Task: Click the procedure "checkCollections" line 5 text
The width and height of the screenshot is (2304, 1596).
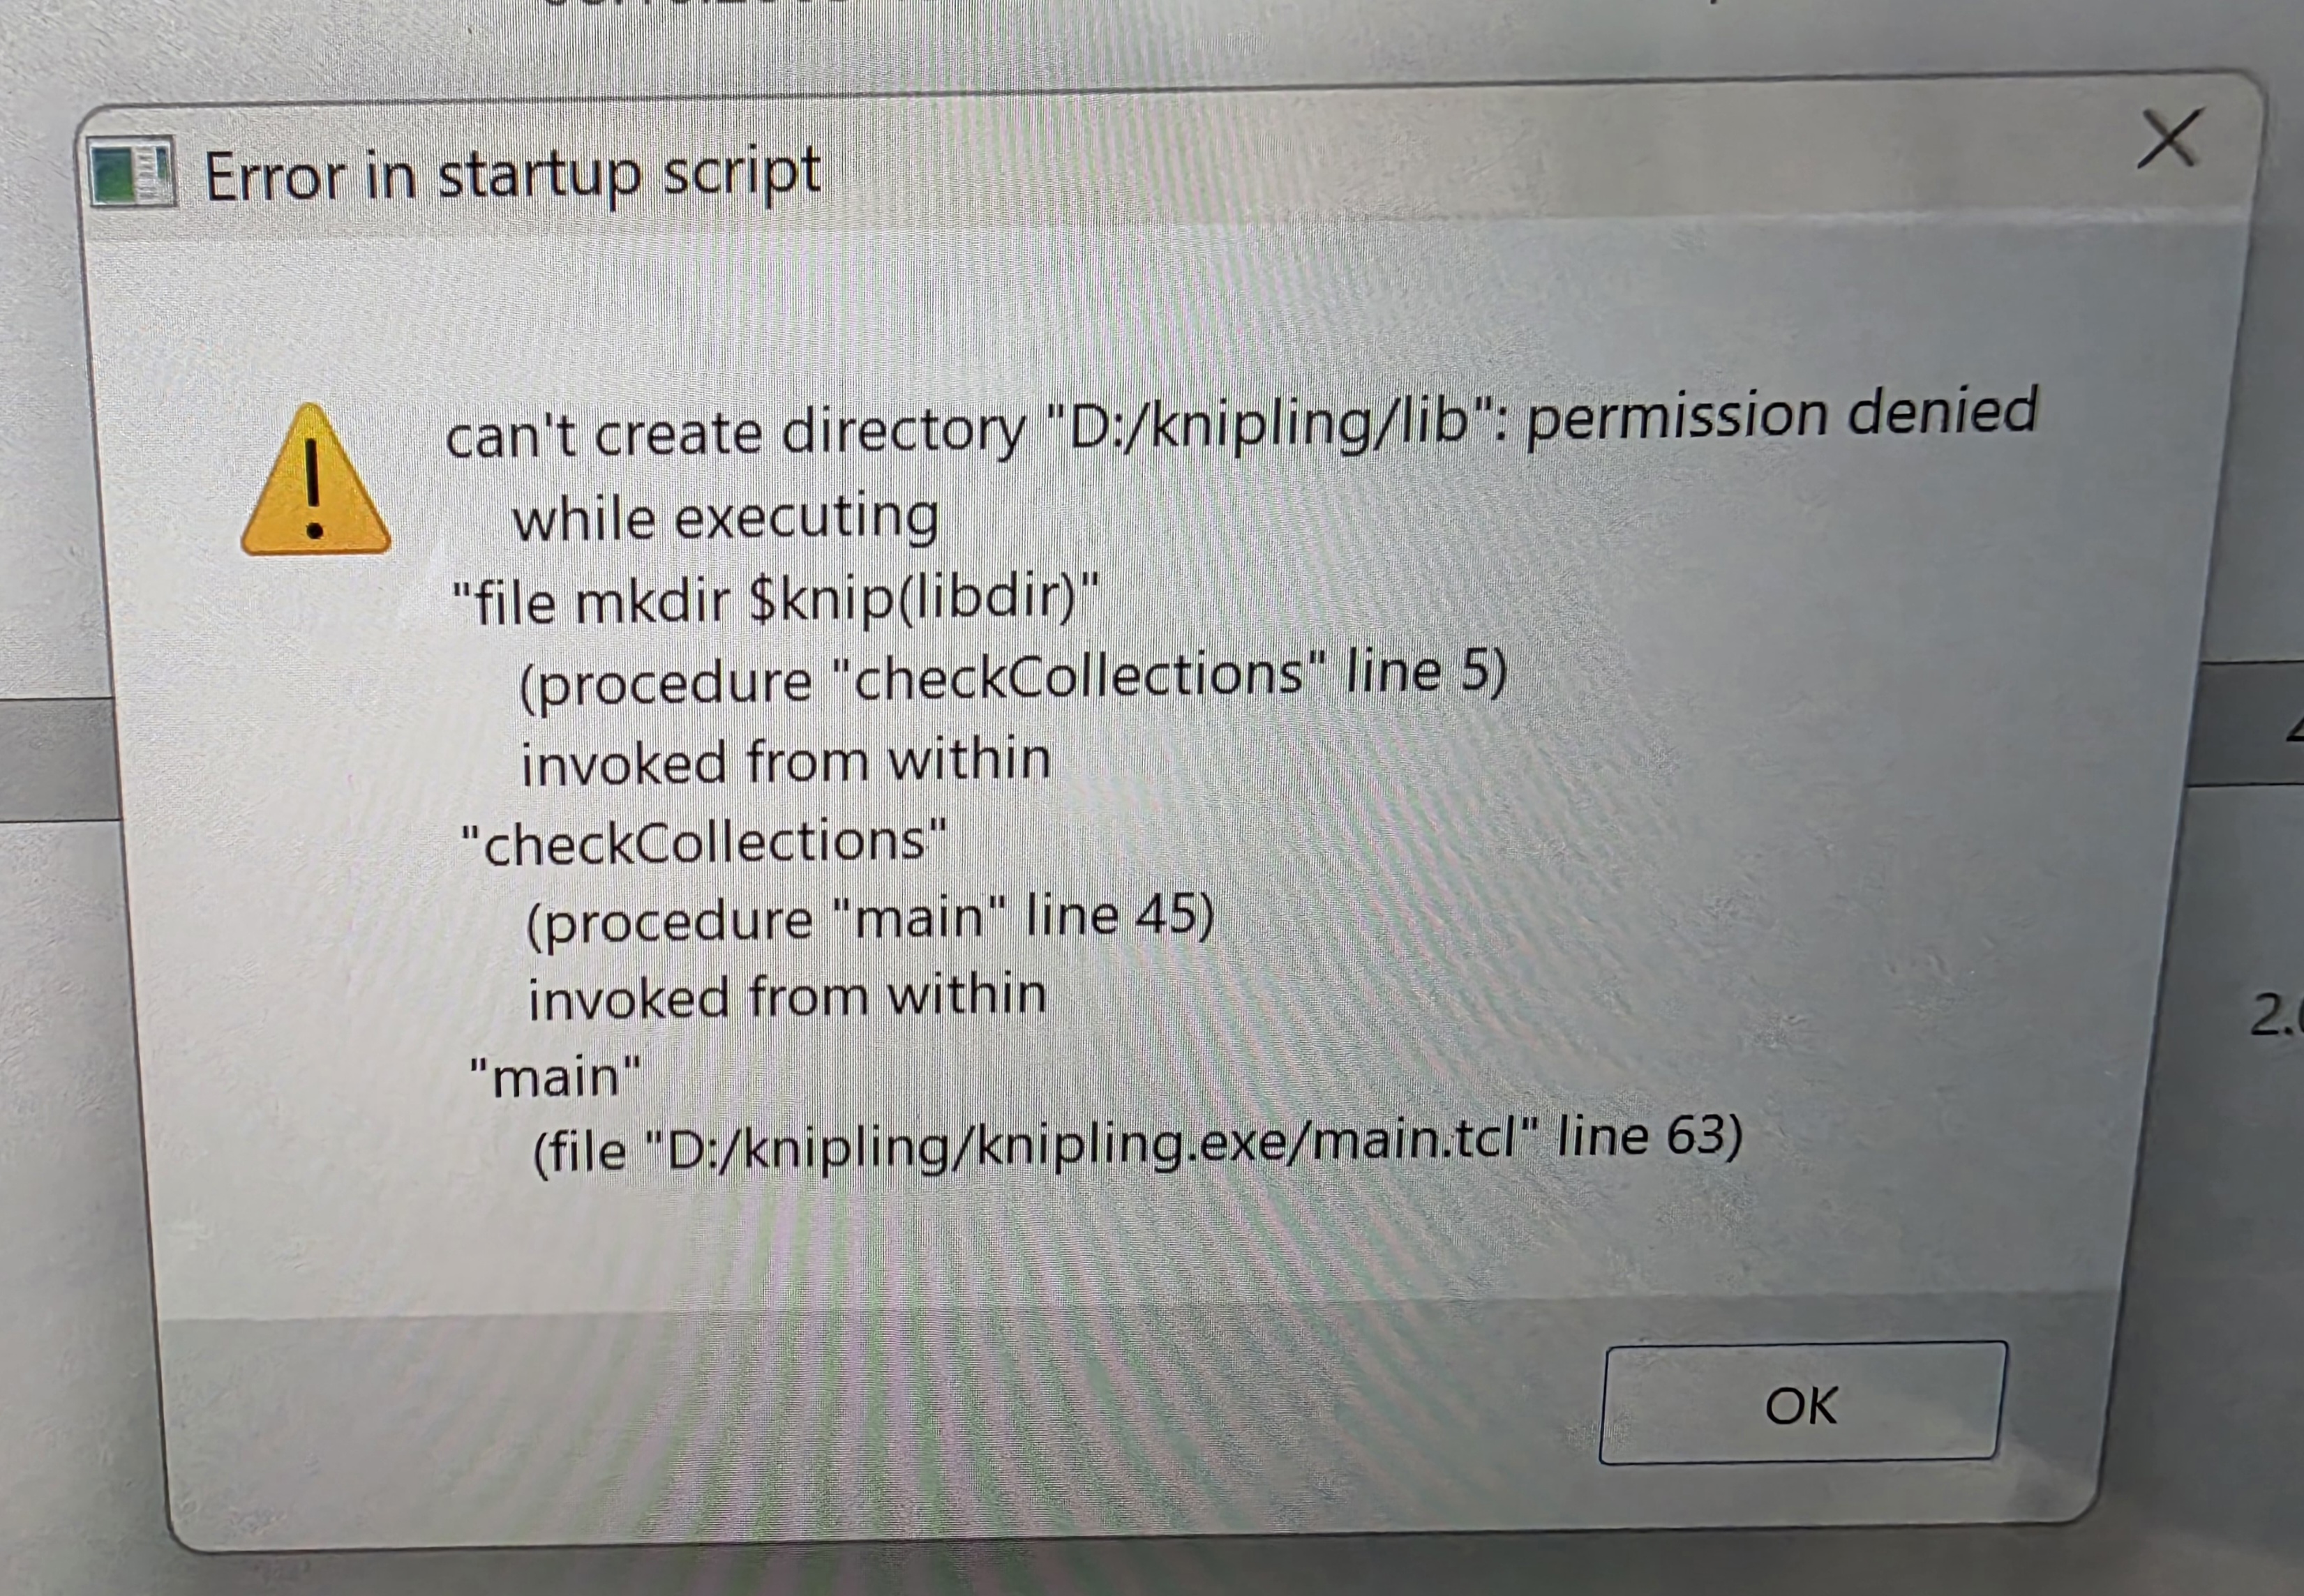Action: click(1012, 678)
